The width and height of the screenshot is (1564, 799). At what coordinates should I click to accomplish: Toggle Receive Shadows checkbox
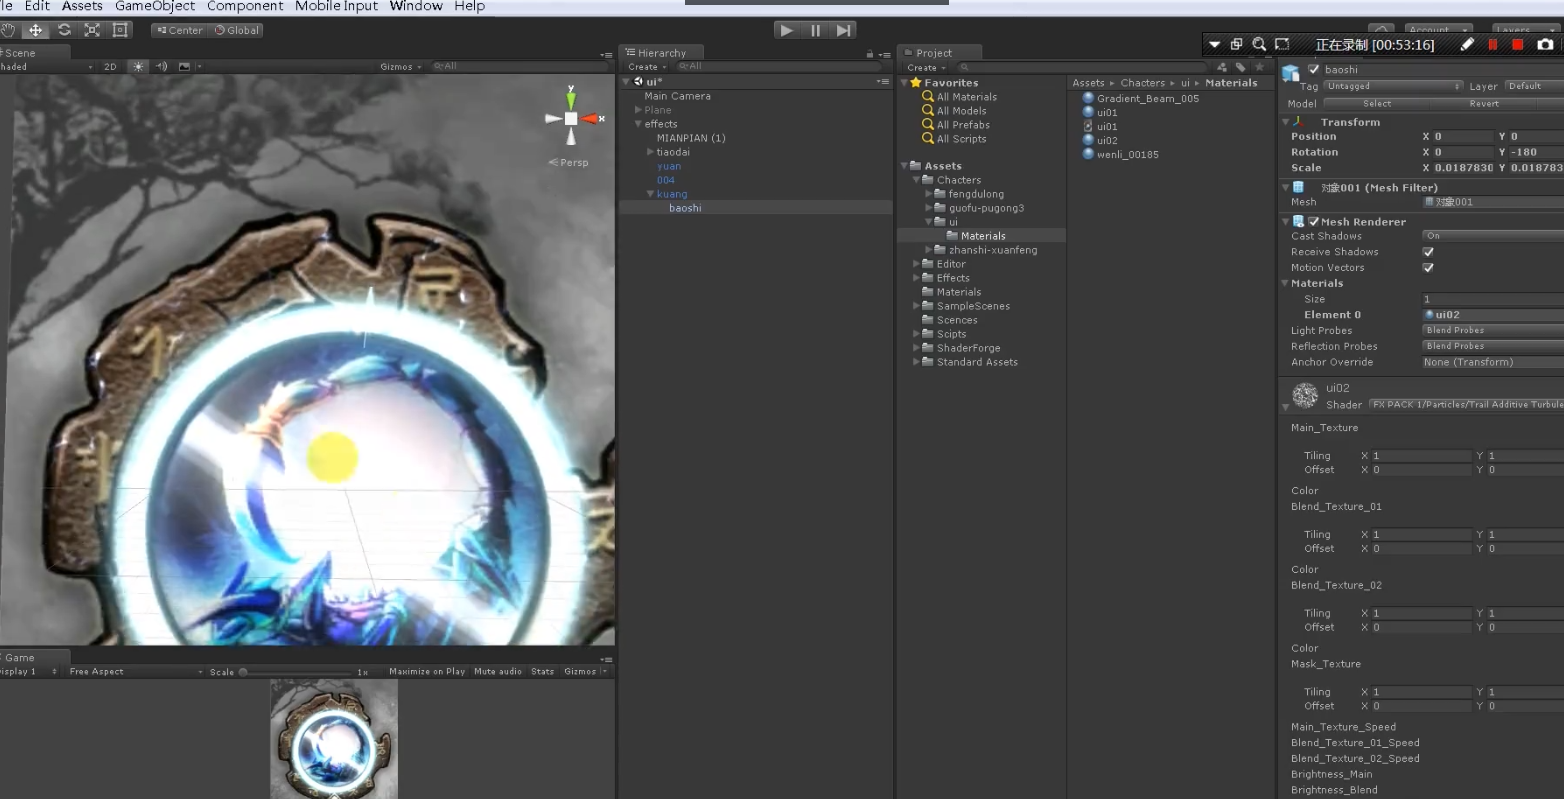(1428, 252)
